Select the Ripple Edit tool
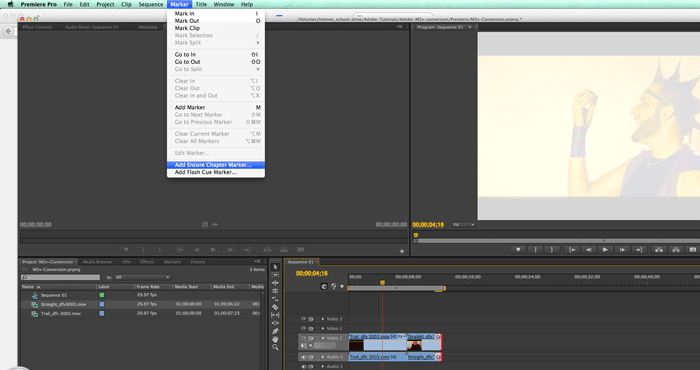The width and height of the screenshot is (700, 370). [x=275, y=283]
